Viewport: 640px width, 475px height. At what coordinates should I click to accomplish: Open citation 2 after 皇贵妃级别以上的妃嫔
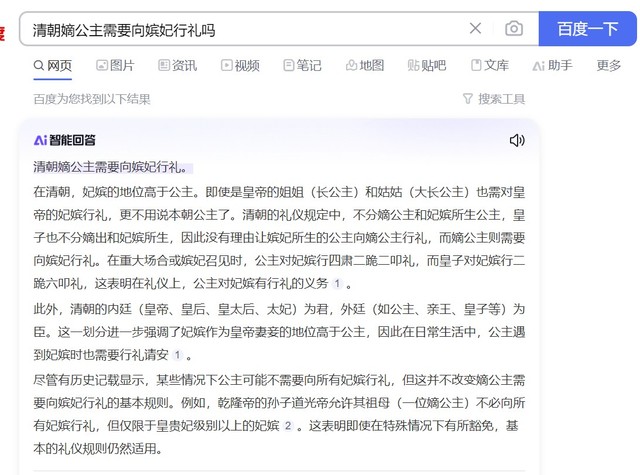point(288,426)
